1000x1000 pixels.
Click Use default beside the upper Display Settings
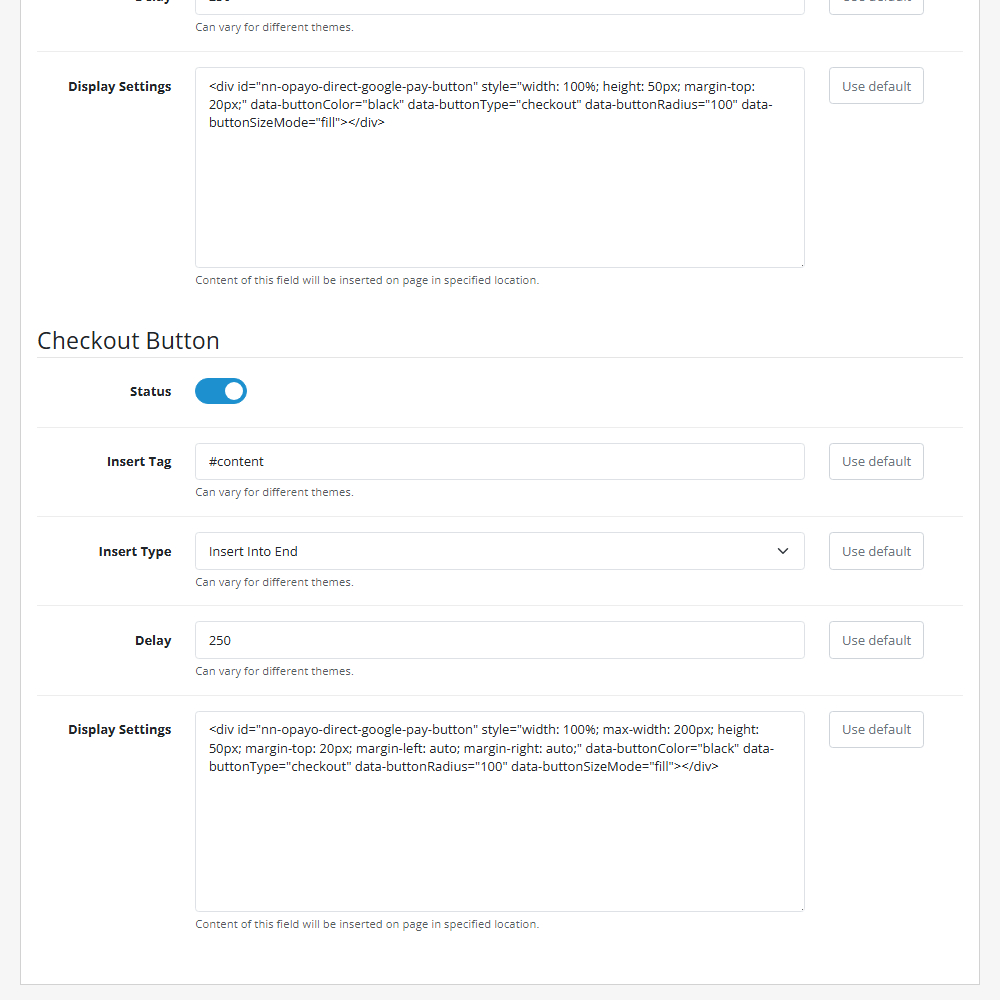click(x=876, y=86)
